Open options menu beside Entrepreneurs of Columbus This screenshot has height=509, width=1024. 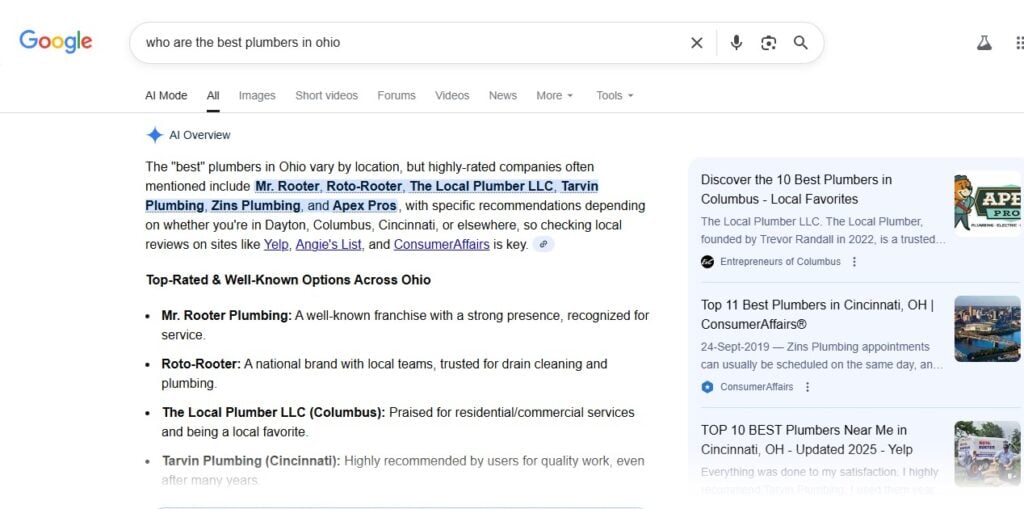[x=854, y=261]
